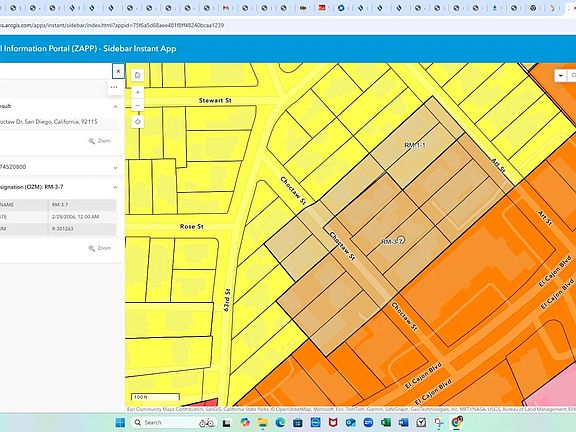Zoom in with the map plus icon
Viewport: 576px width, 432px height.
[137, 92]
